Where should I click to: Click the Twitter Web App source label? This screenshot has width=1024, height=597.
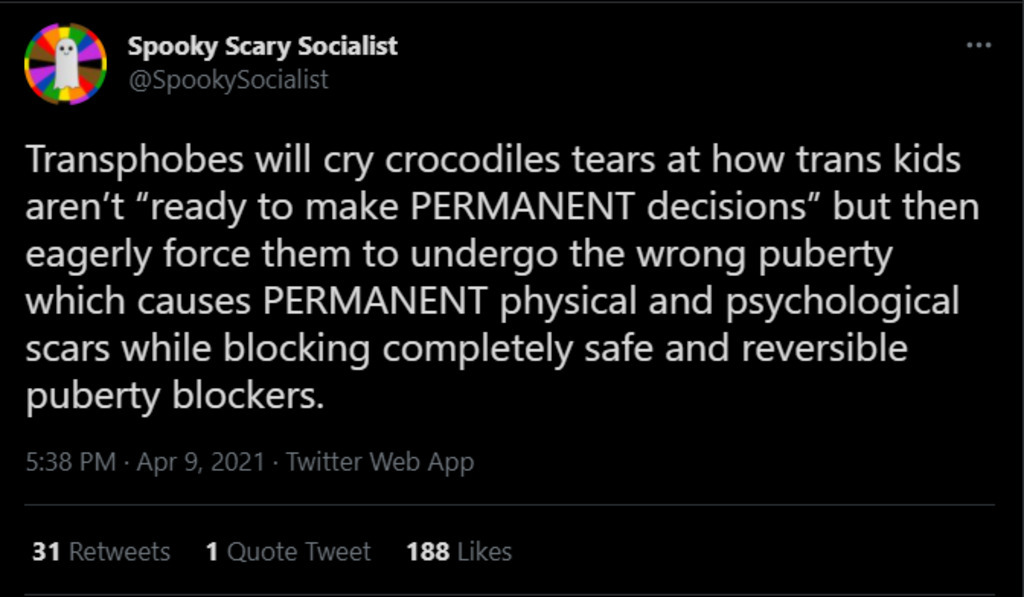(x=379, y=462)
